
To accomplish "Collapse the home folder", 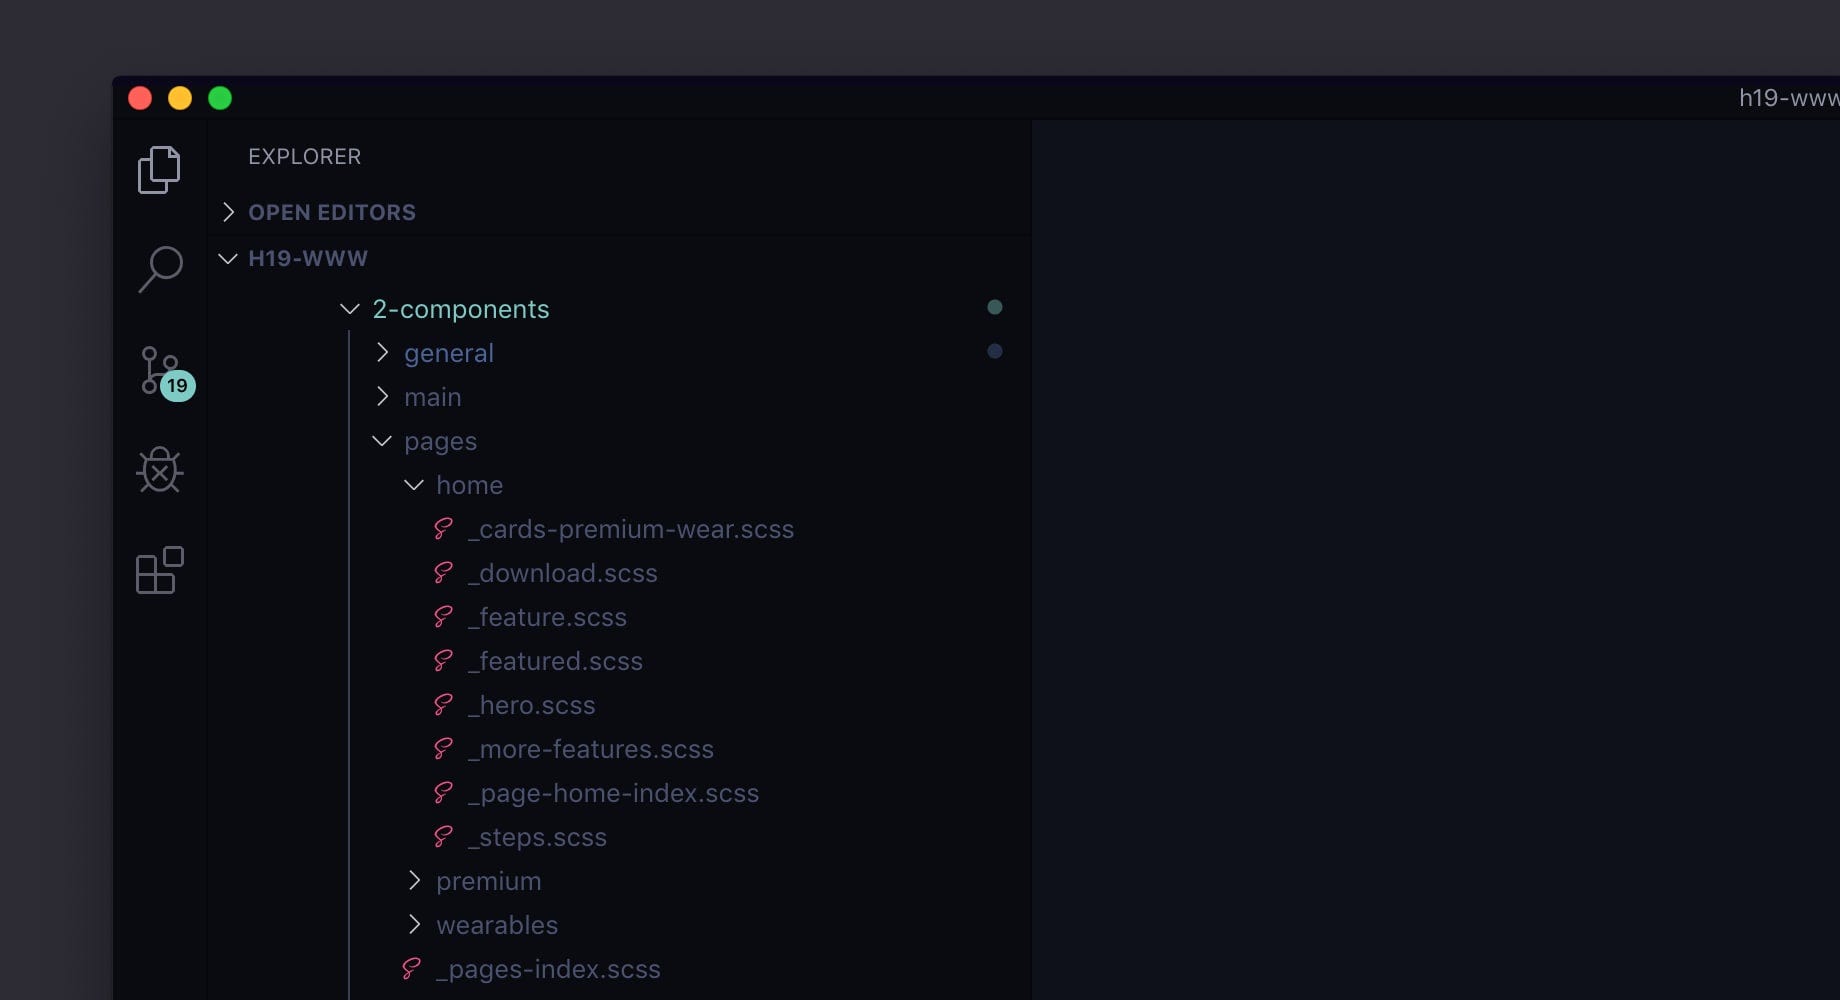I will click(x=414, y=485).
